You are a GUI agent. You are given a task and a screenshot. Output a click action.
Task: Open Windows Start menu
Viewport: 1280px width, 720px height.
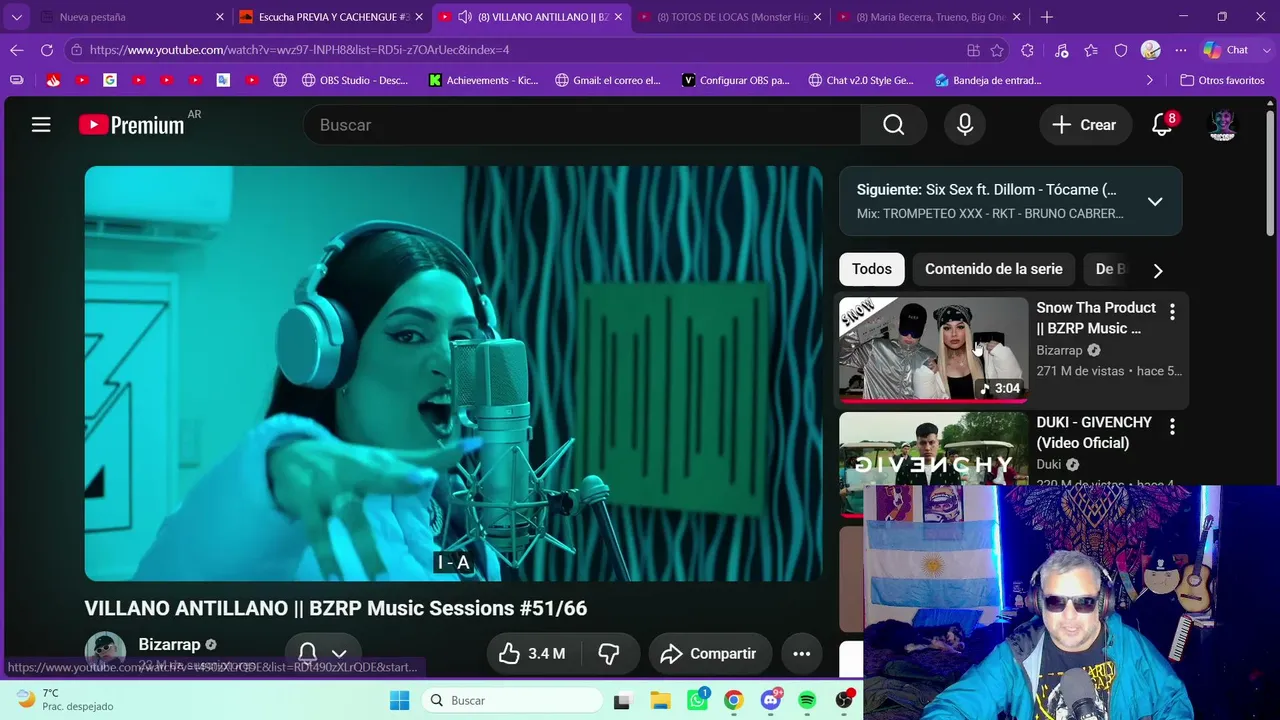tap(399, 700)
